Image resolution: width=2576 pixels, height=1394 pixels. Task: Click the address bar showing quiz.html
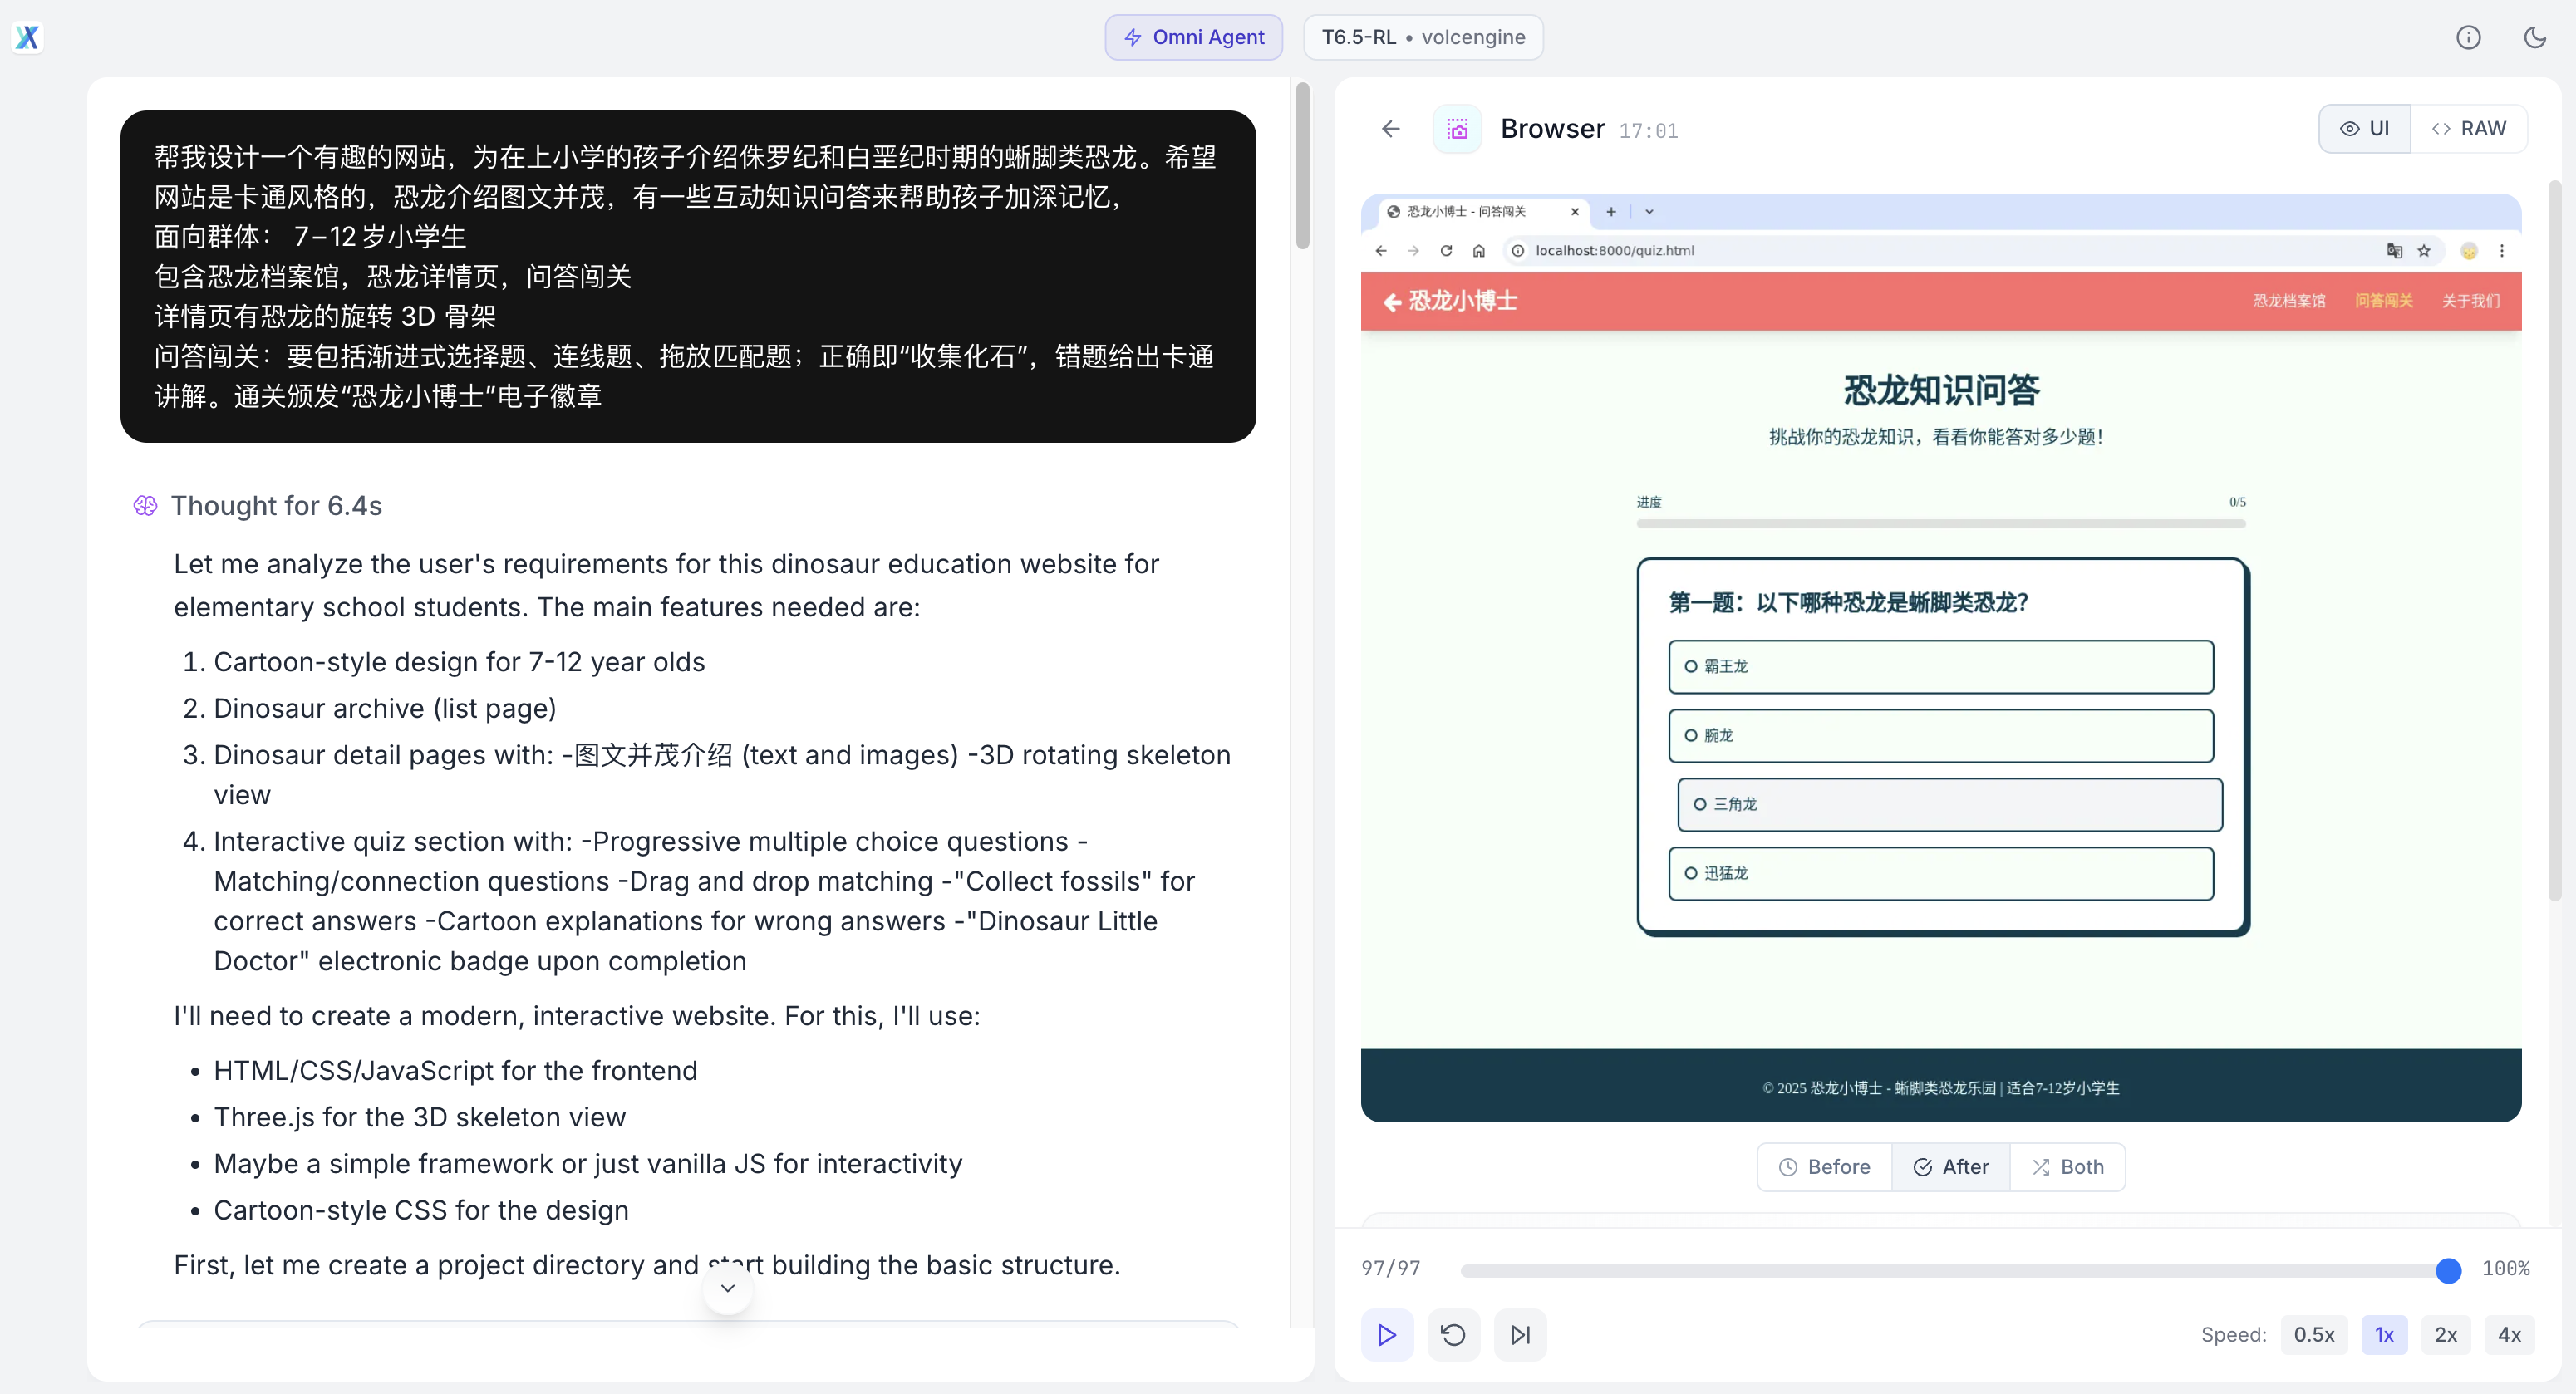tap(1614, 251)
